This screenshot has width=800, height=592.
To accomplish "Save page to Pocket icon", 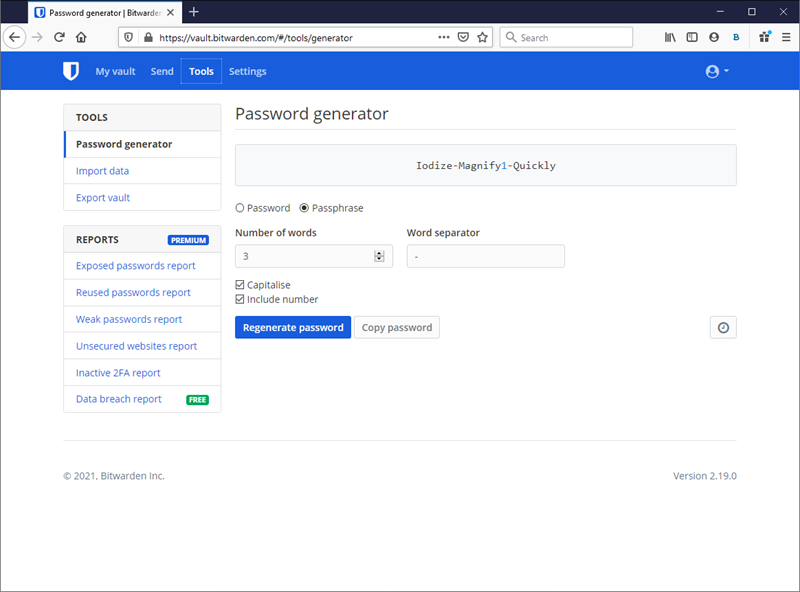I will tap(463, 37).
